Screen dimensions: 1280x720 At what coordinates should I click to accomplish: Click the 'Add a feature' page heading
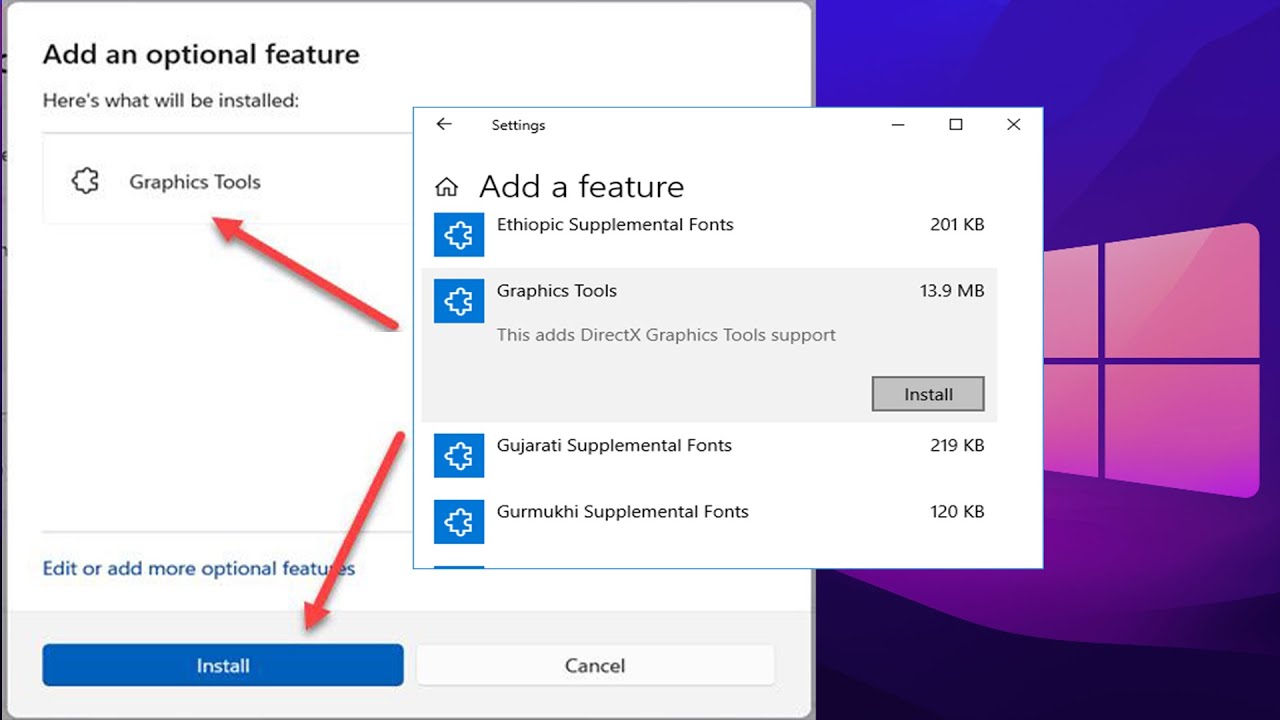pyautogui.click(x=582, y=187)
